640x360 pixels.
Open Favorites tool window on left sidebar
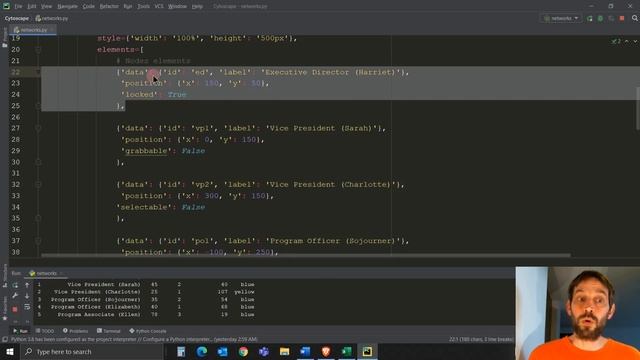5,309
